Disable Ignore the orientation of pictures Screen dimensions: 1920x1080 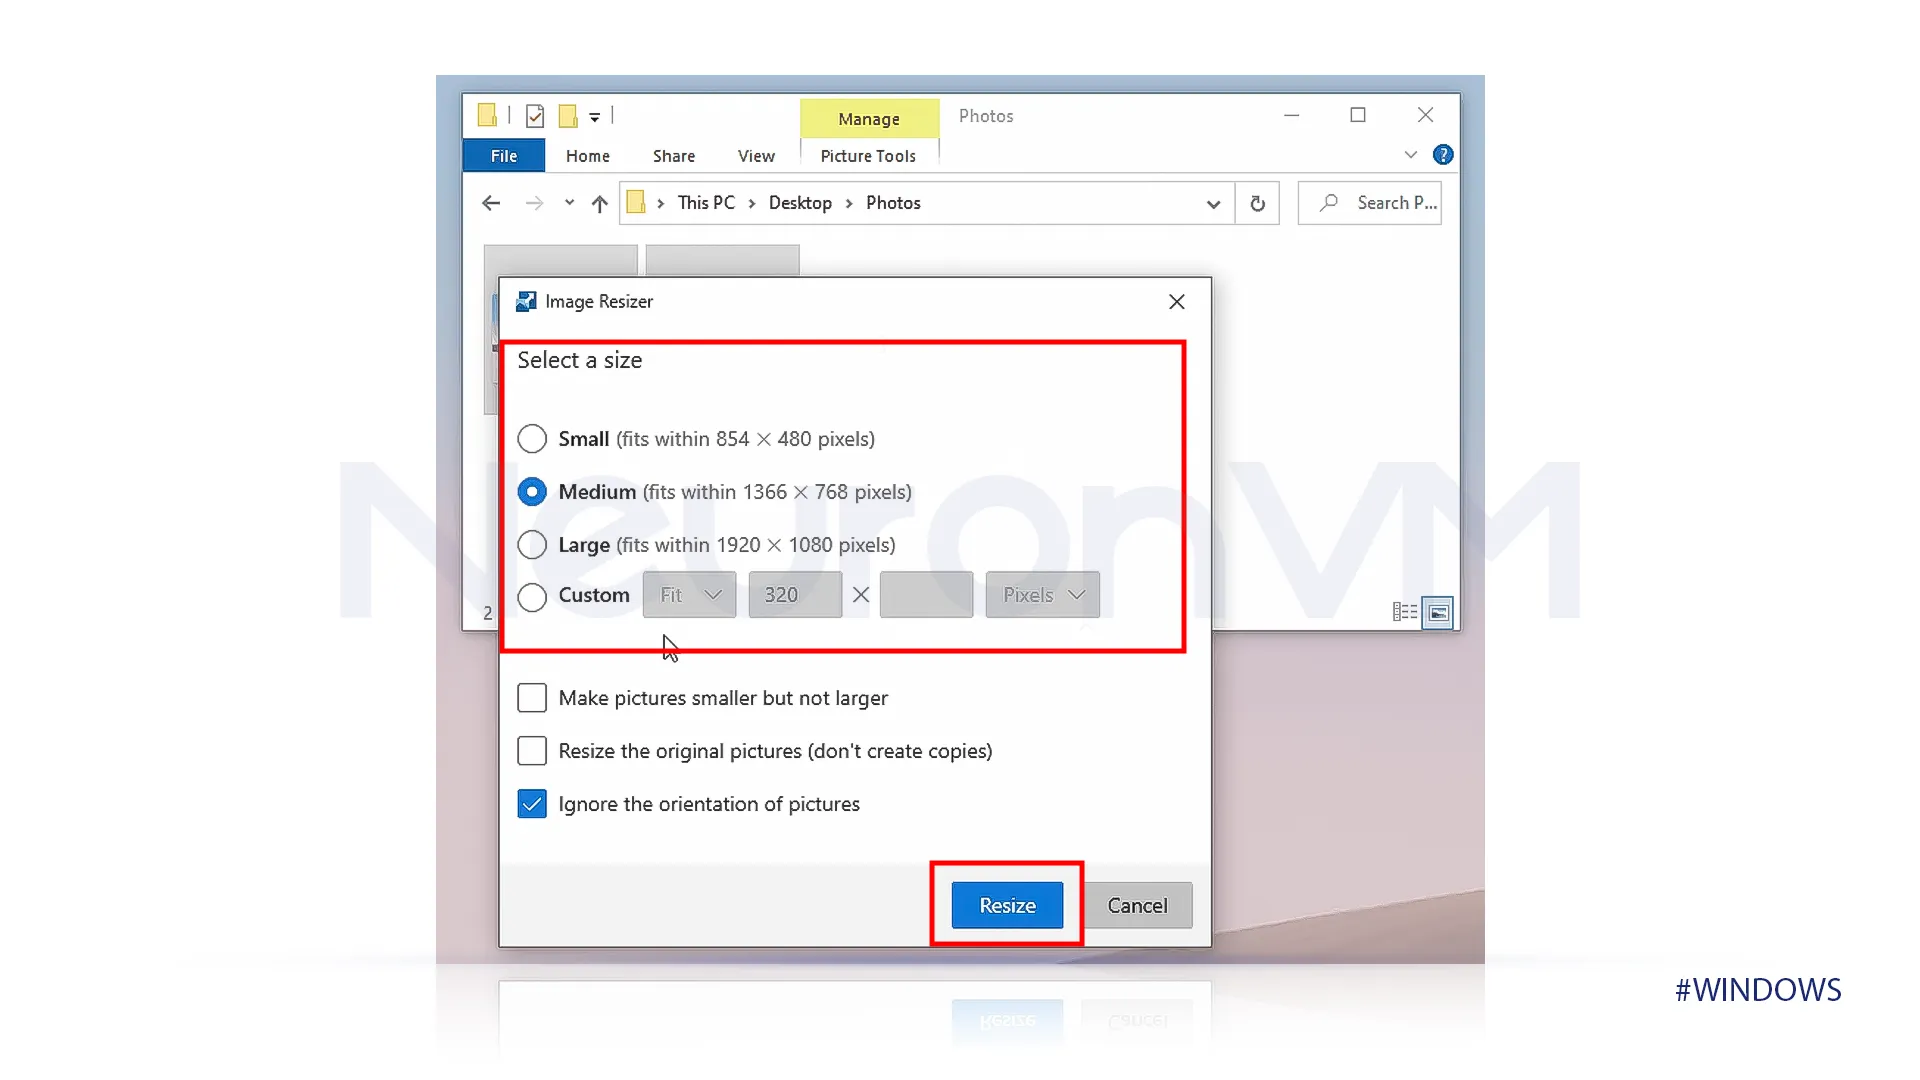pyautogui.click(x=531, y=803)
